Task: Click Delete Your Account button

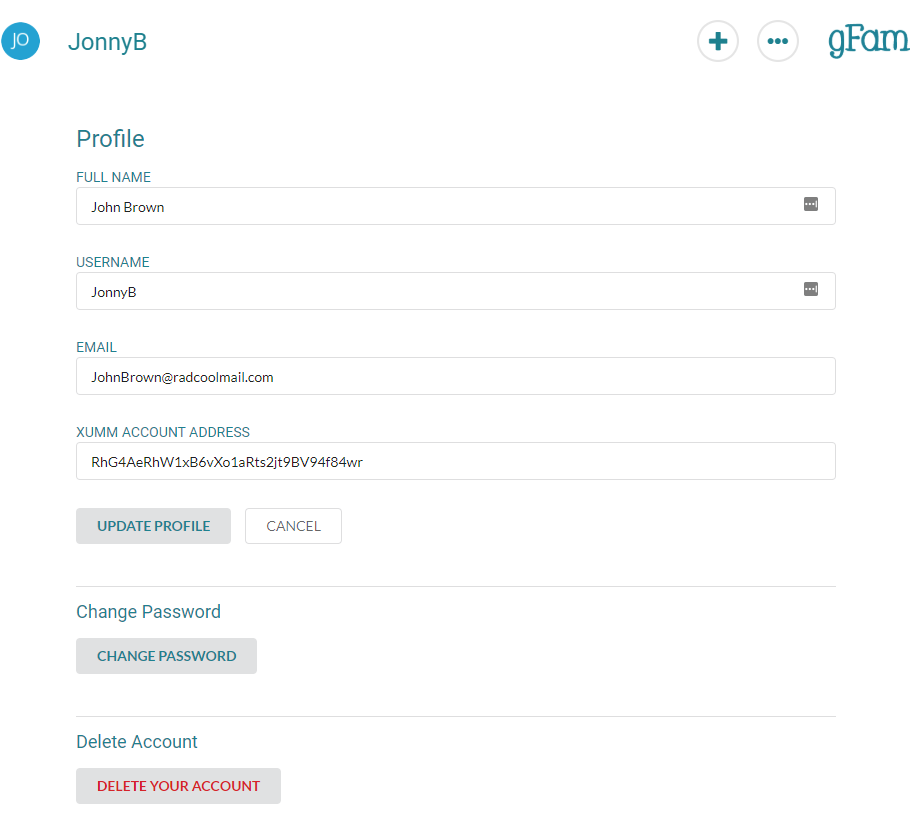Action: pyautogui.click(x=179, y=786)
